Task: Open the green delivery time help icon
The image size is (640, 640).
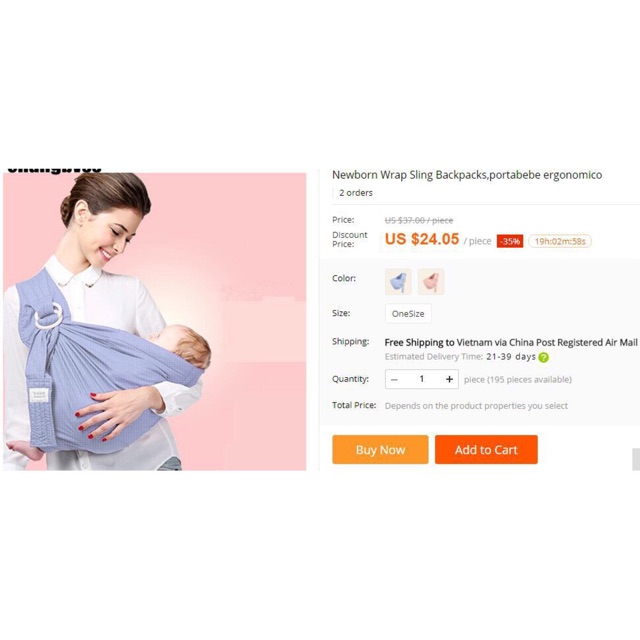Action: [544, 358]
